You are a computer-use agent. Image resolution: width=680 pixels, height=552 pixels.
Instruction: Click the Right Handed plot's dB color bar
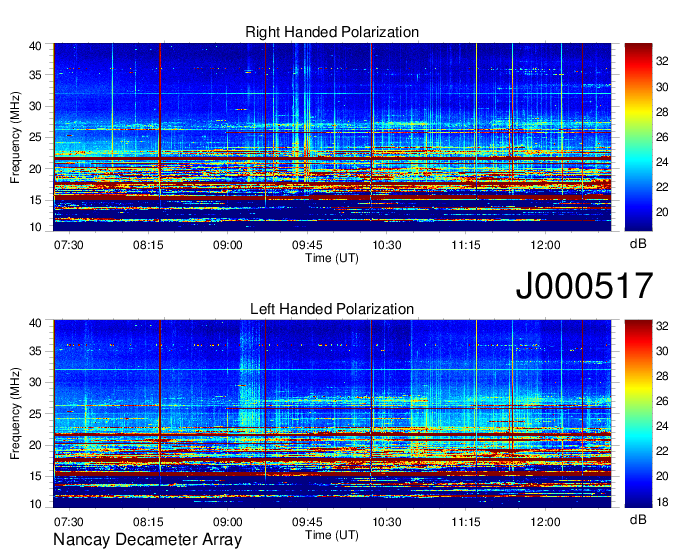[x=638, y=137]
